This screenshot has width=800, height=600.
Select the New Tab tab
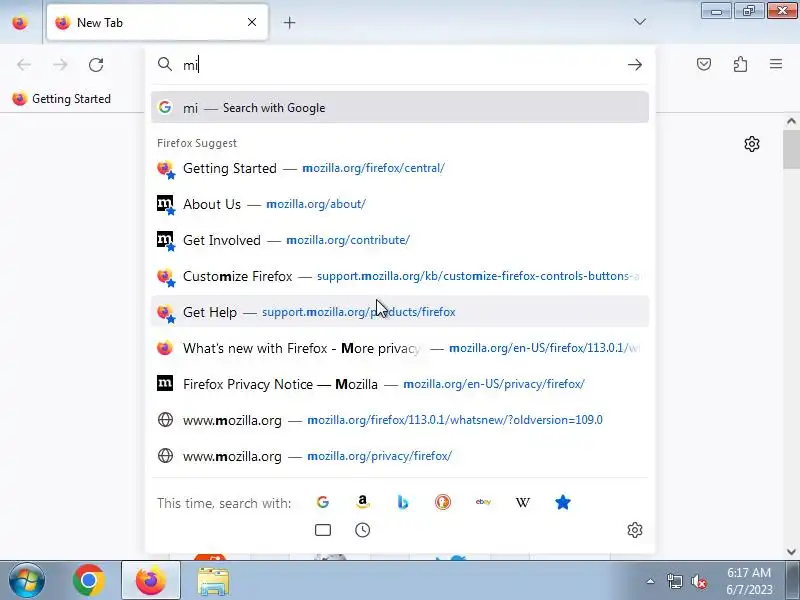tap(157, 22)
